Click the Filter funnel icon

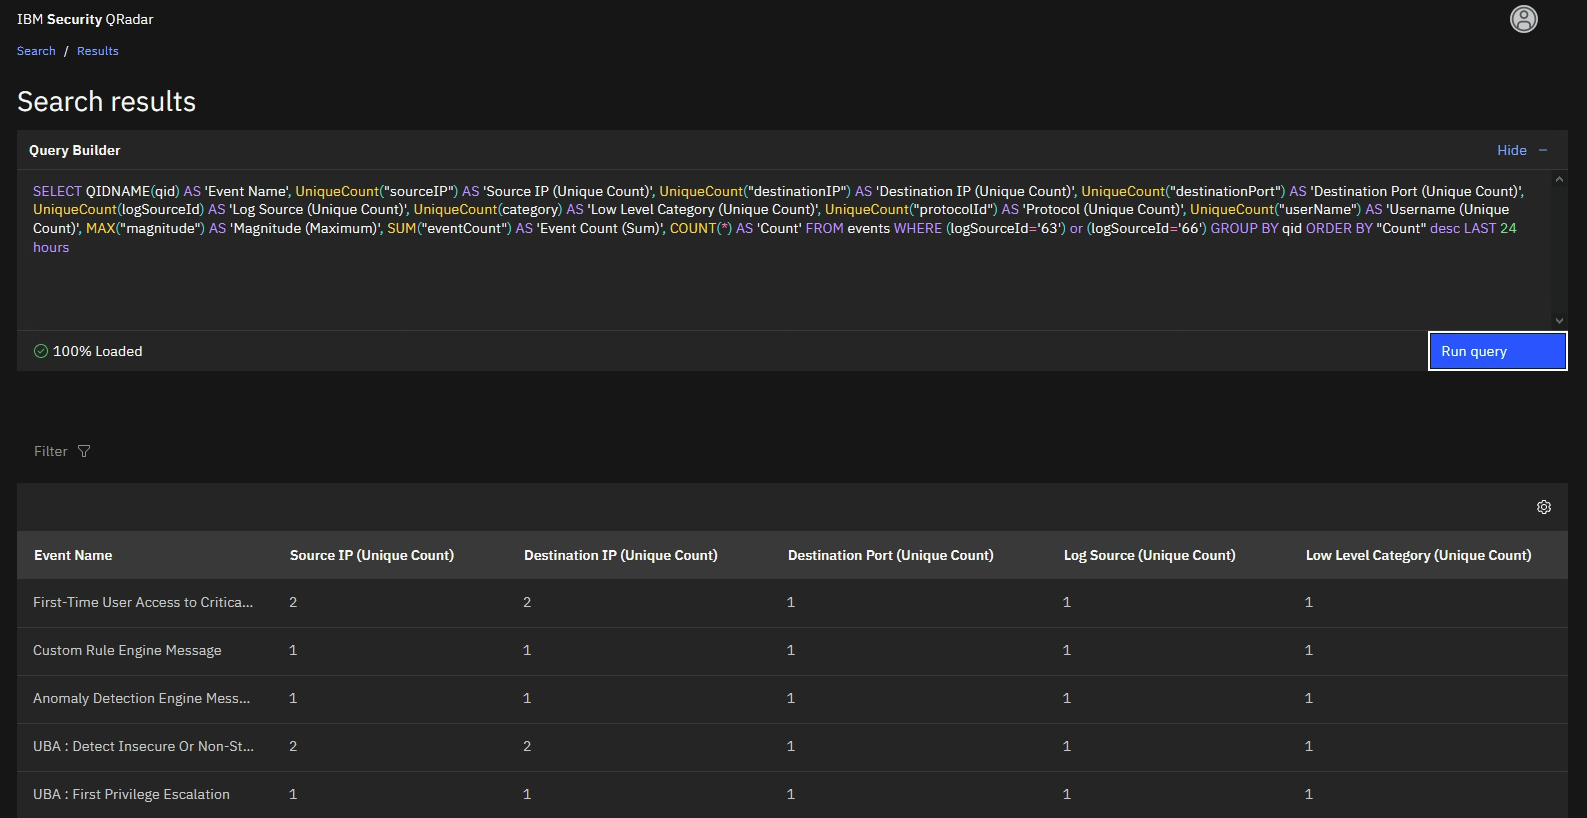84,451
